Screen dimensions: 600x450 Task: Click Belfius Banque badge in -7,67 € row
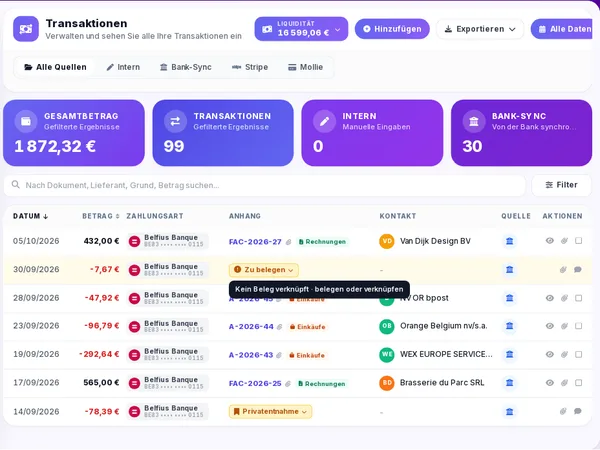(x=167, y=270)
